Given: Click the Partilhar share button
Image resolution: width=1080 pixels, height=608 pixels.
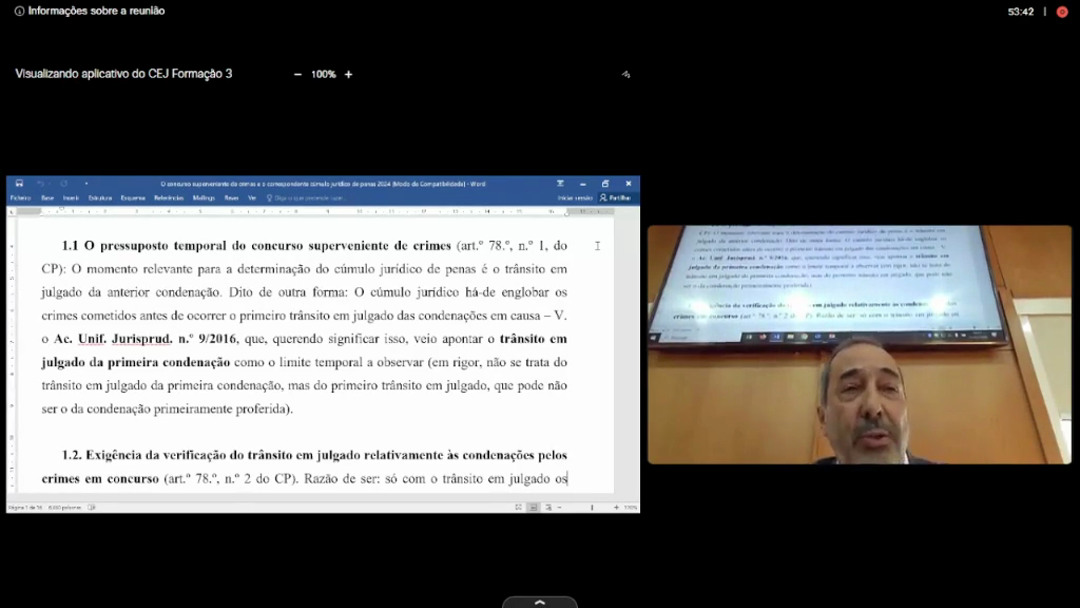Looking at the screenshot, I should pyautogui.click(x=615, y=198).
